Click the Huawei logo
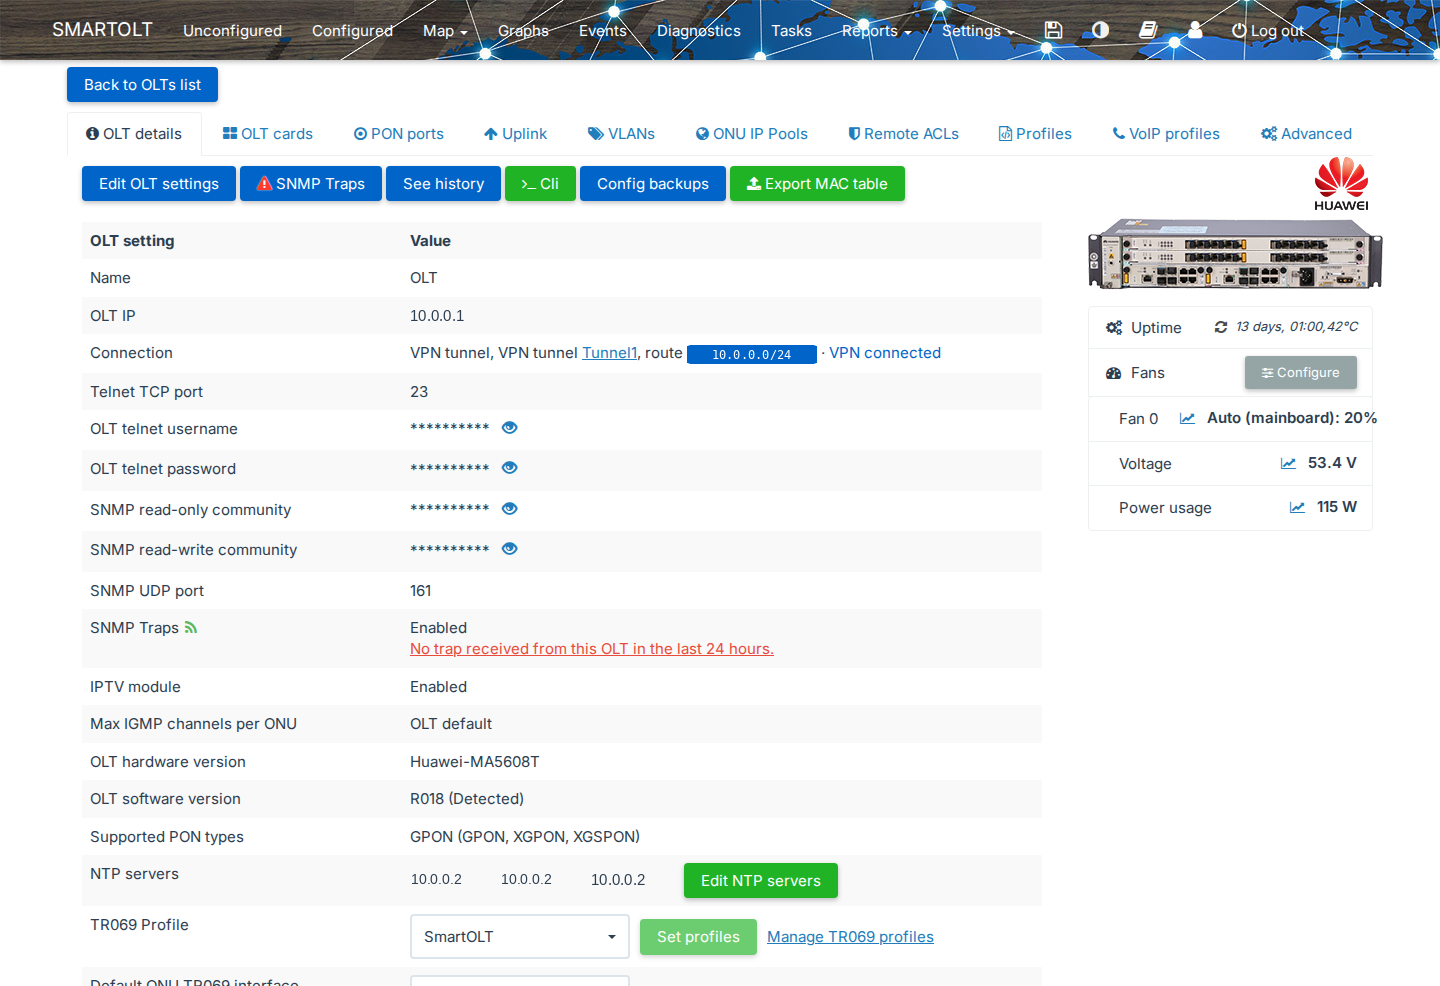Viewport: 1440px width, 986px height. click(x=1341, y=184)
